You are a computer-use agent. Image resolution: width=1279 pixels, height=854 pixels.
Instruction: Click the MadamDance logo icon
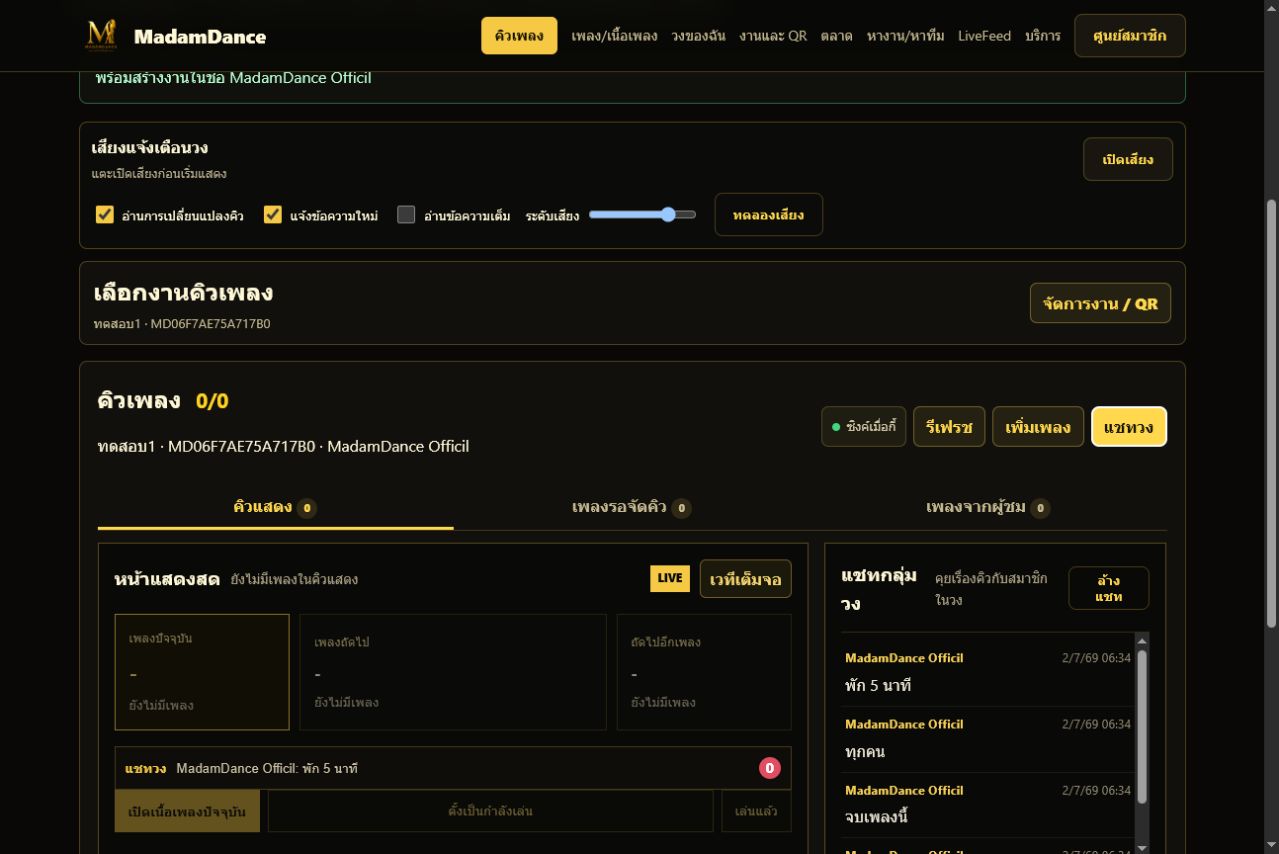pos(101,36)
